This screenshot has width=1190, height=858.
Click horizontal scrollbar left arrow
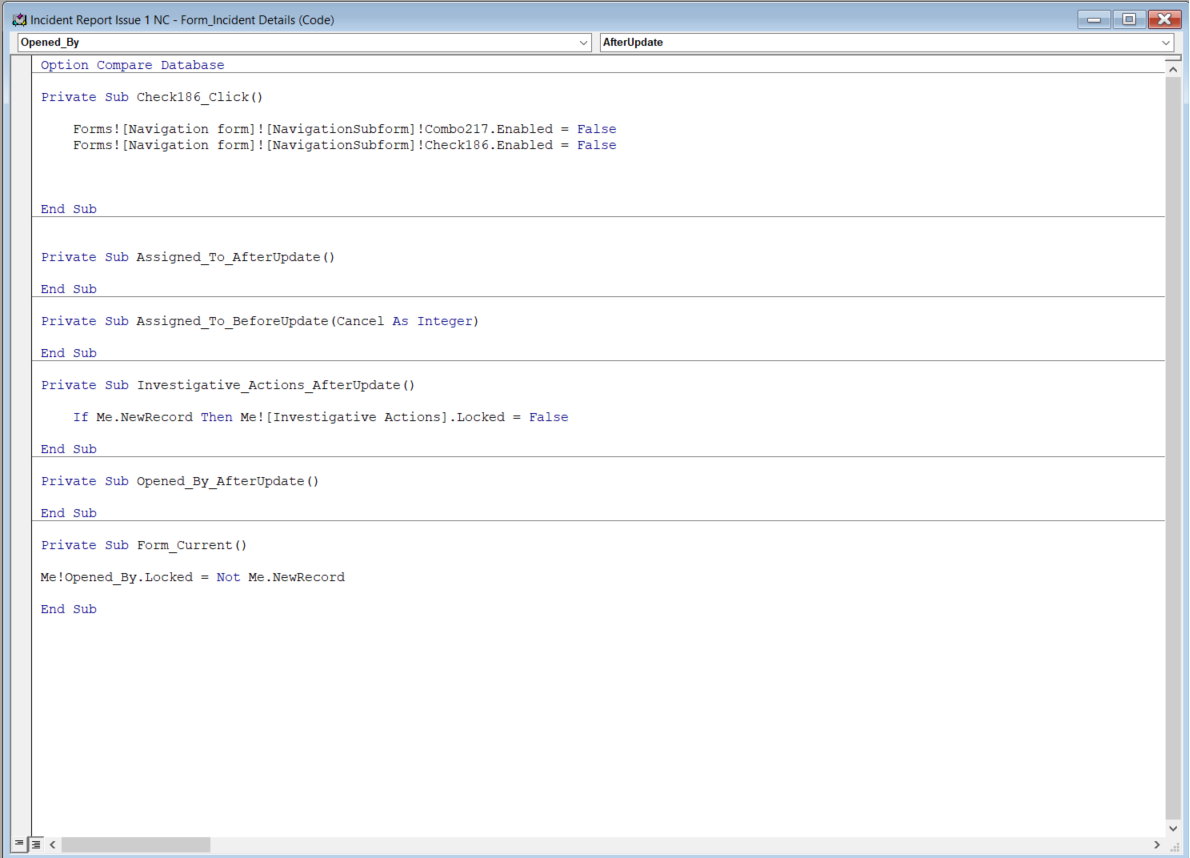coord(52,844)
